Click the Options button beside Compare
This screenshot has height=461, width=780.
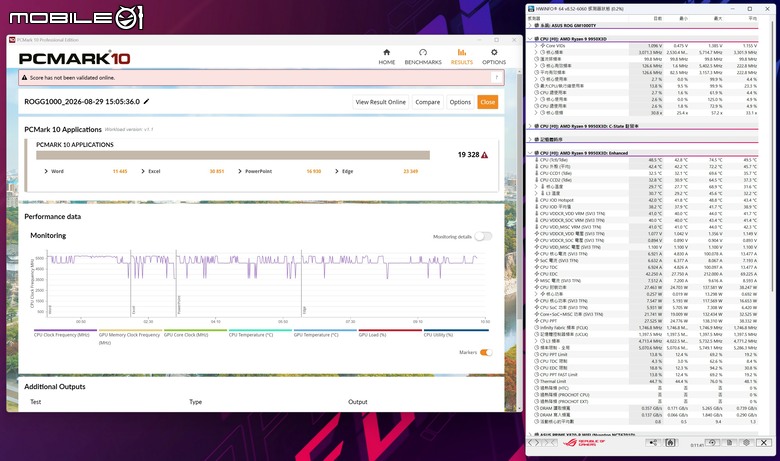[460, 102]
